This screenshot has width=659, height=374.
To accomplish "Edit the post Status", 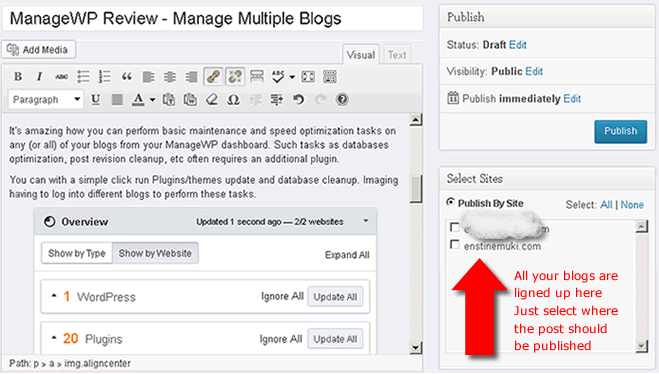I will pyautogui.click(x=518, y=45).
